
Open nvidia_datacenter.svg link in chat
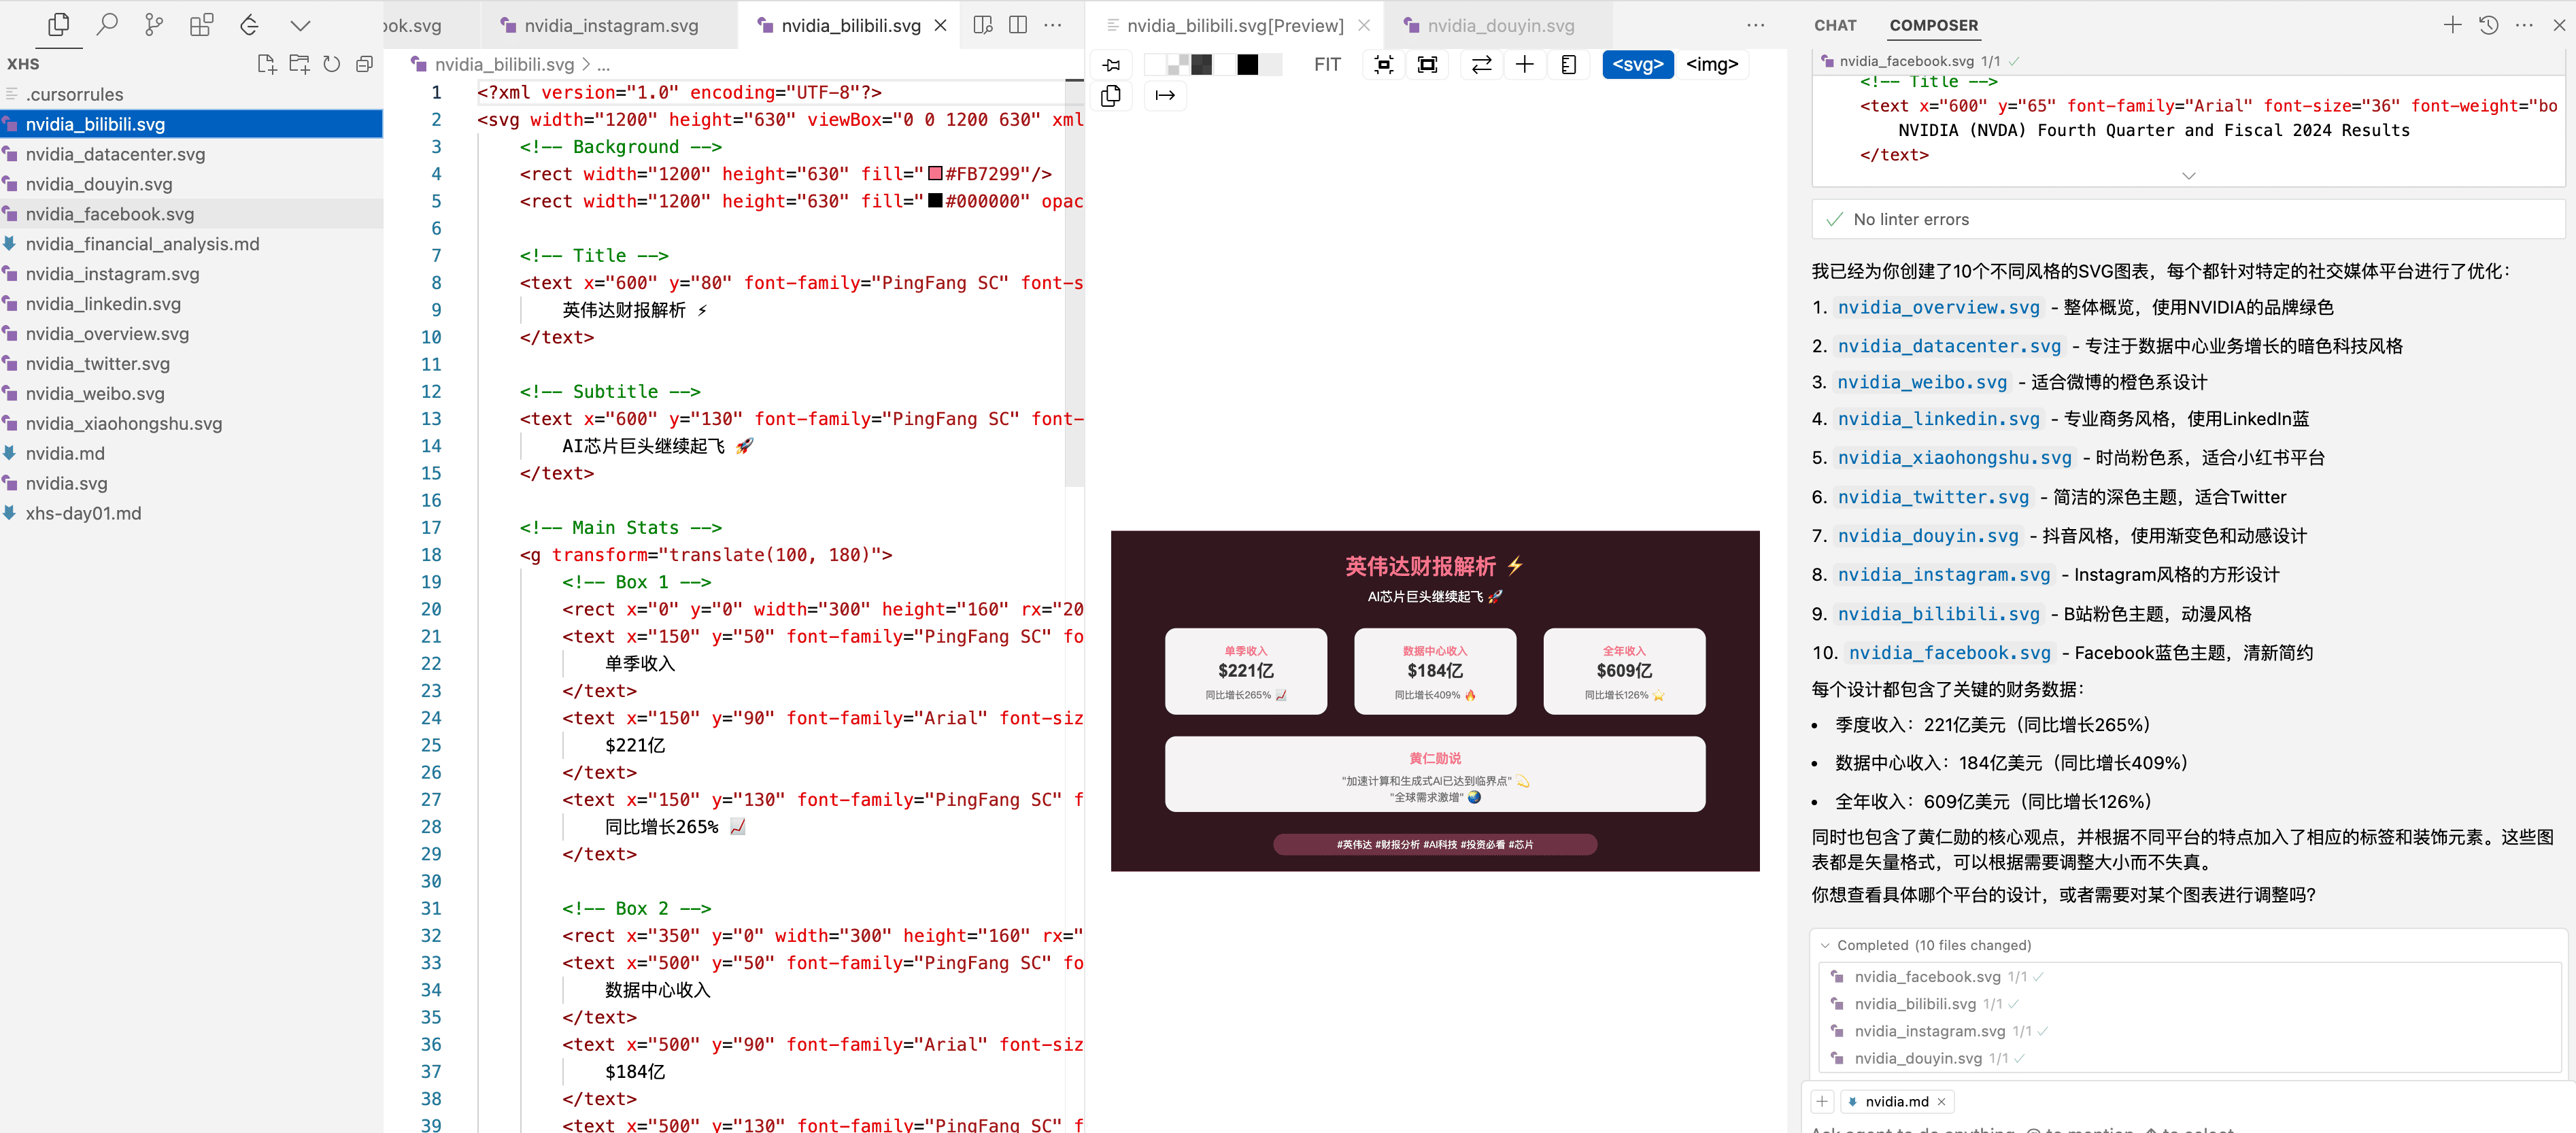pyautogui.click(x=1949, y=346)
